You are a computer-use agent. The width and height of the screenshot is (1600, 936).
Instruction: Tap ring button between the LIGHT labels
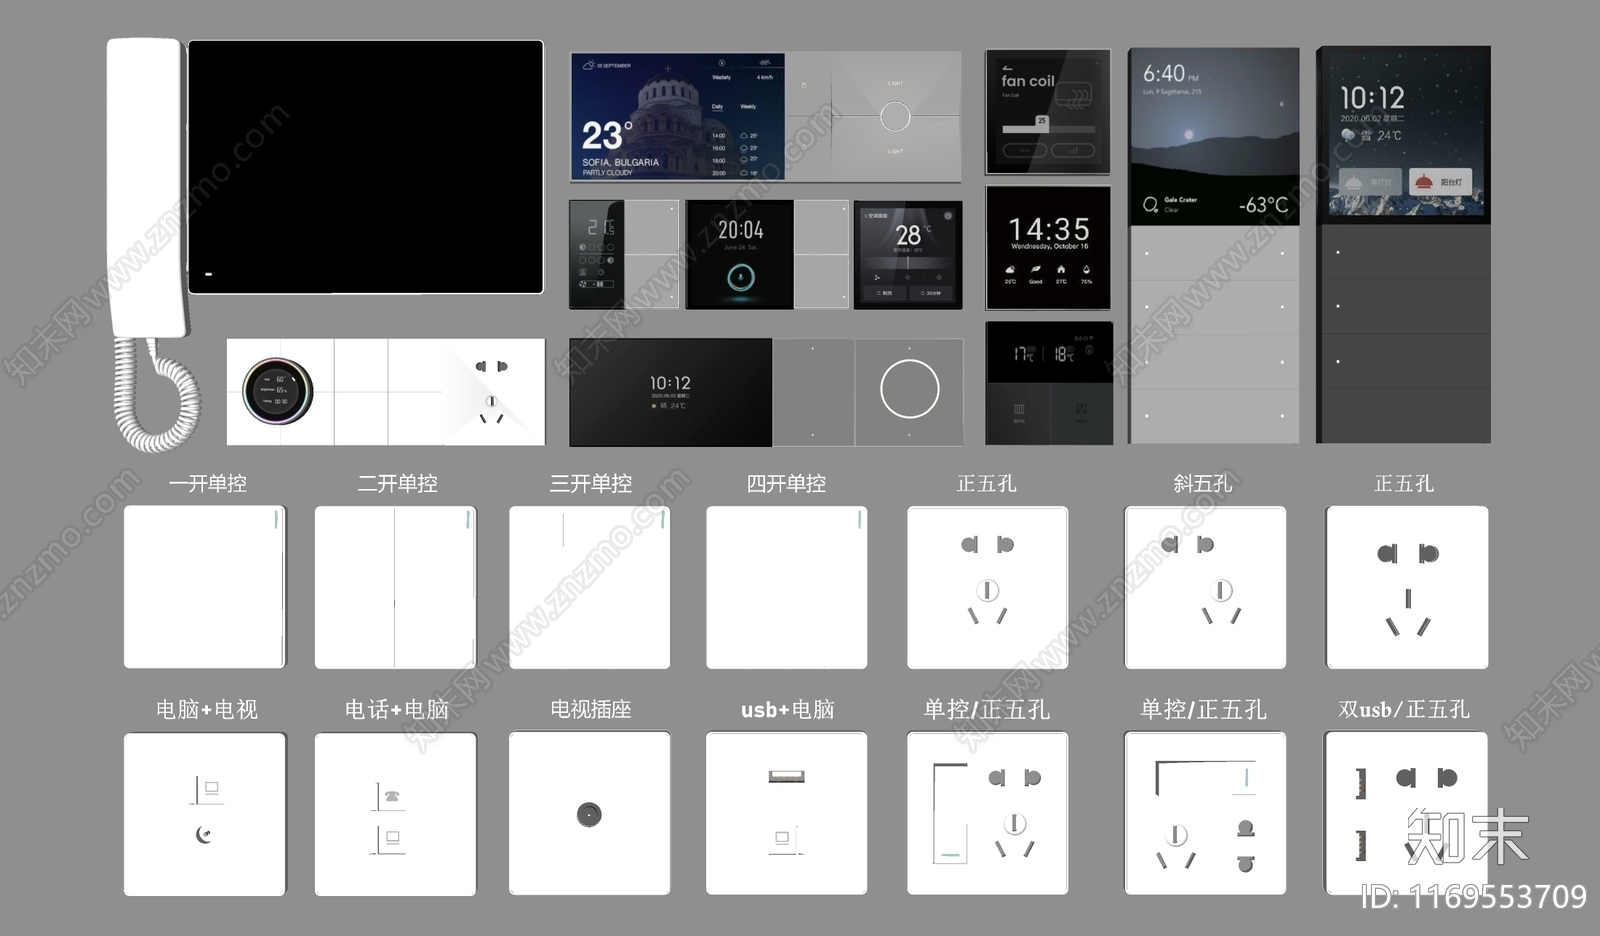[895, 117]
